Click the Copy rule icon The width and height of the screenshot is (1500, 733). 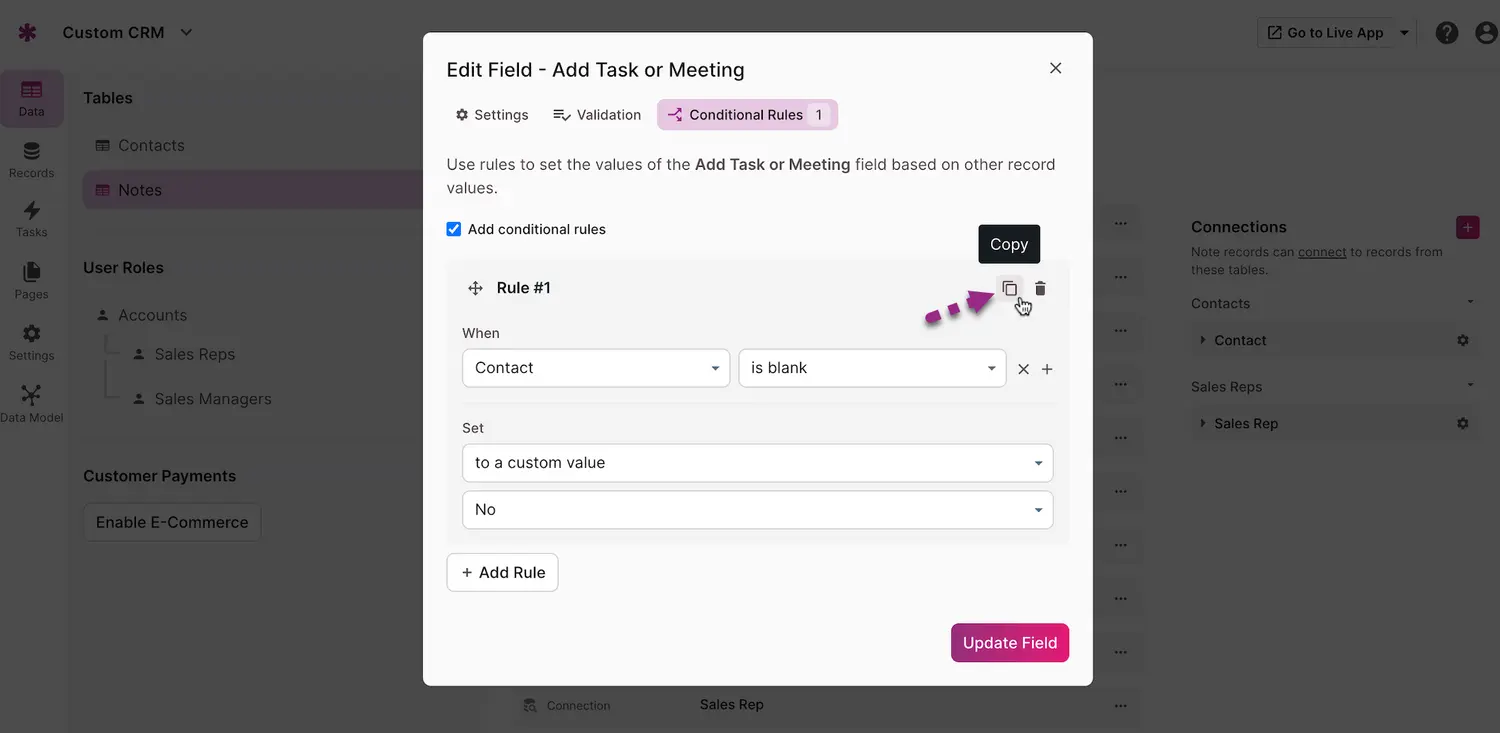(x=1009, y=288)
